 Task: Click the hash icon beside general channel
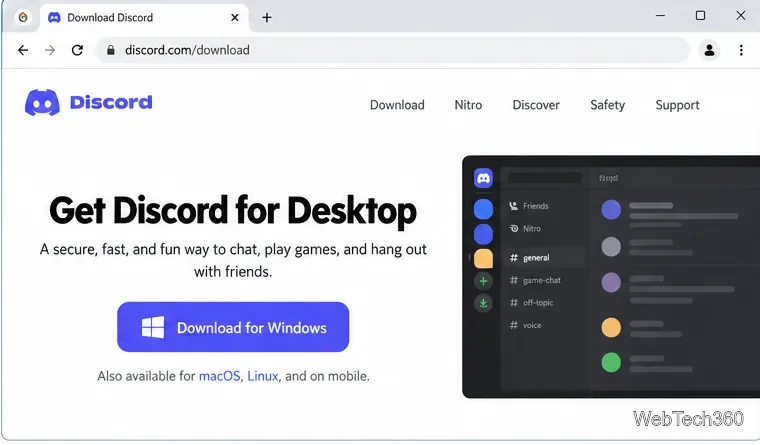click(514, 258)
